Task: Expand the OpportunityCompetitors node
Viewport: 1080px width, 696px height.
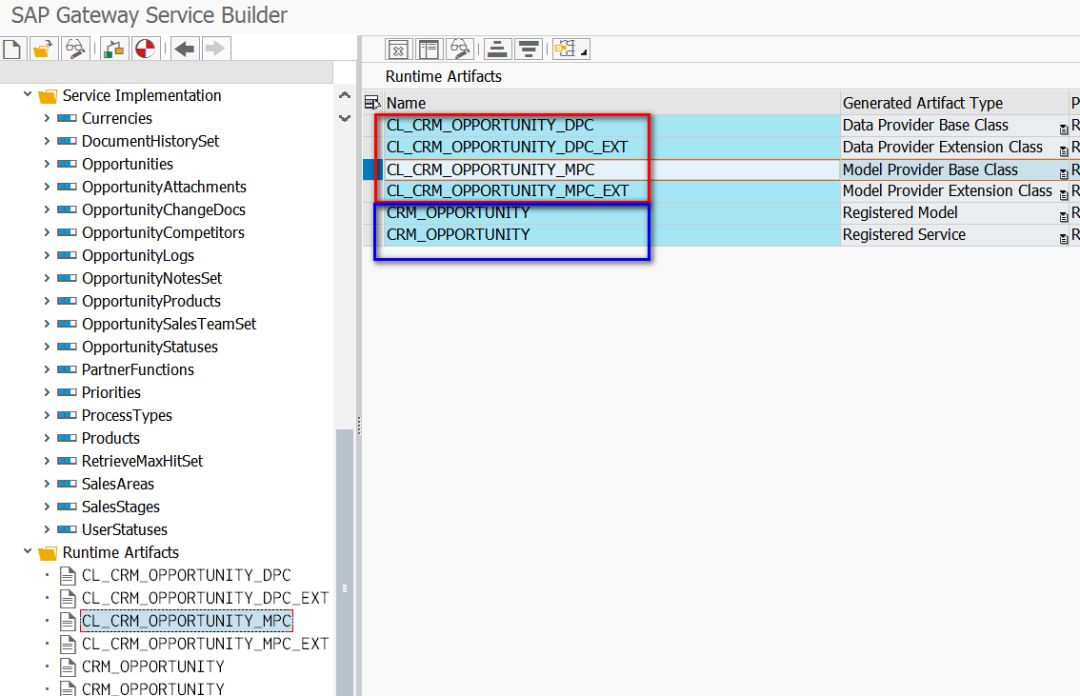Action: (x=47, y=233)
